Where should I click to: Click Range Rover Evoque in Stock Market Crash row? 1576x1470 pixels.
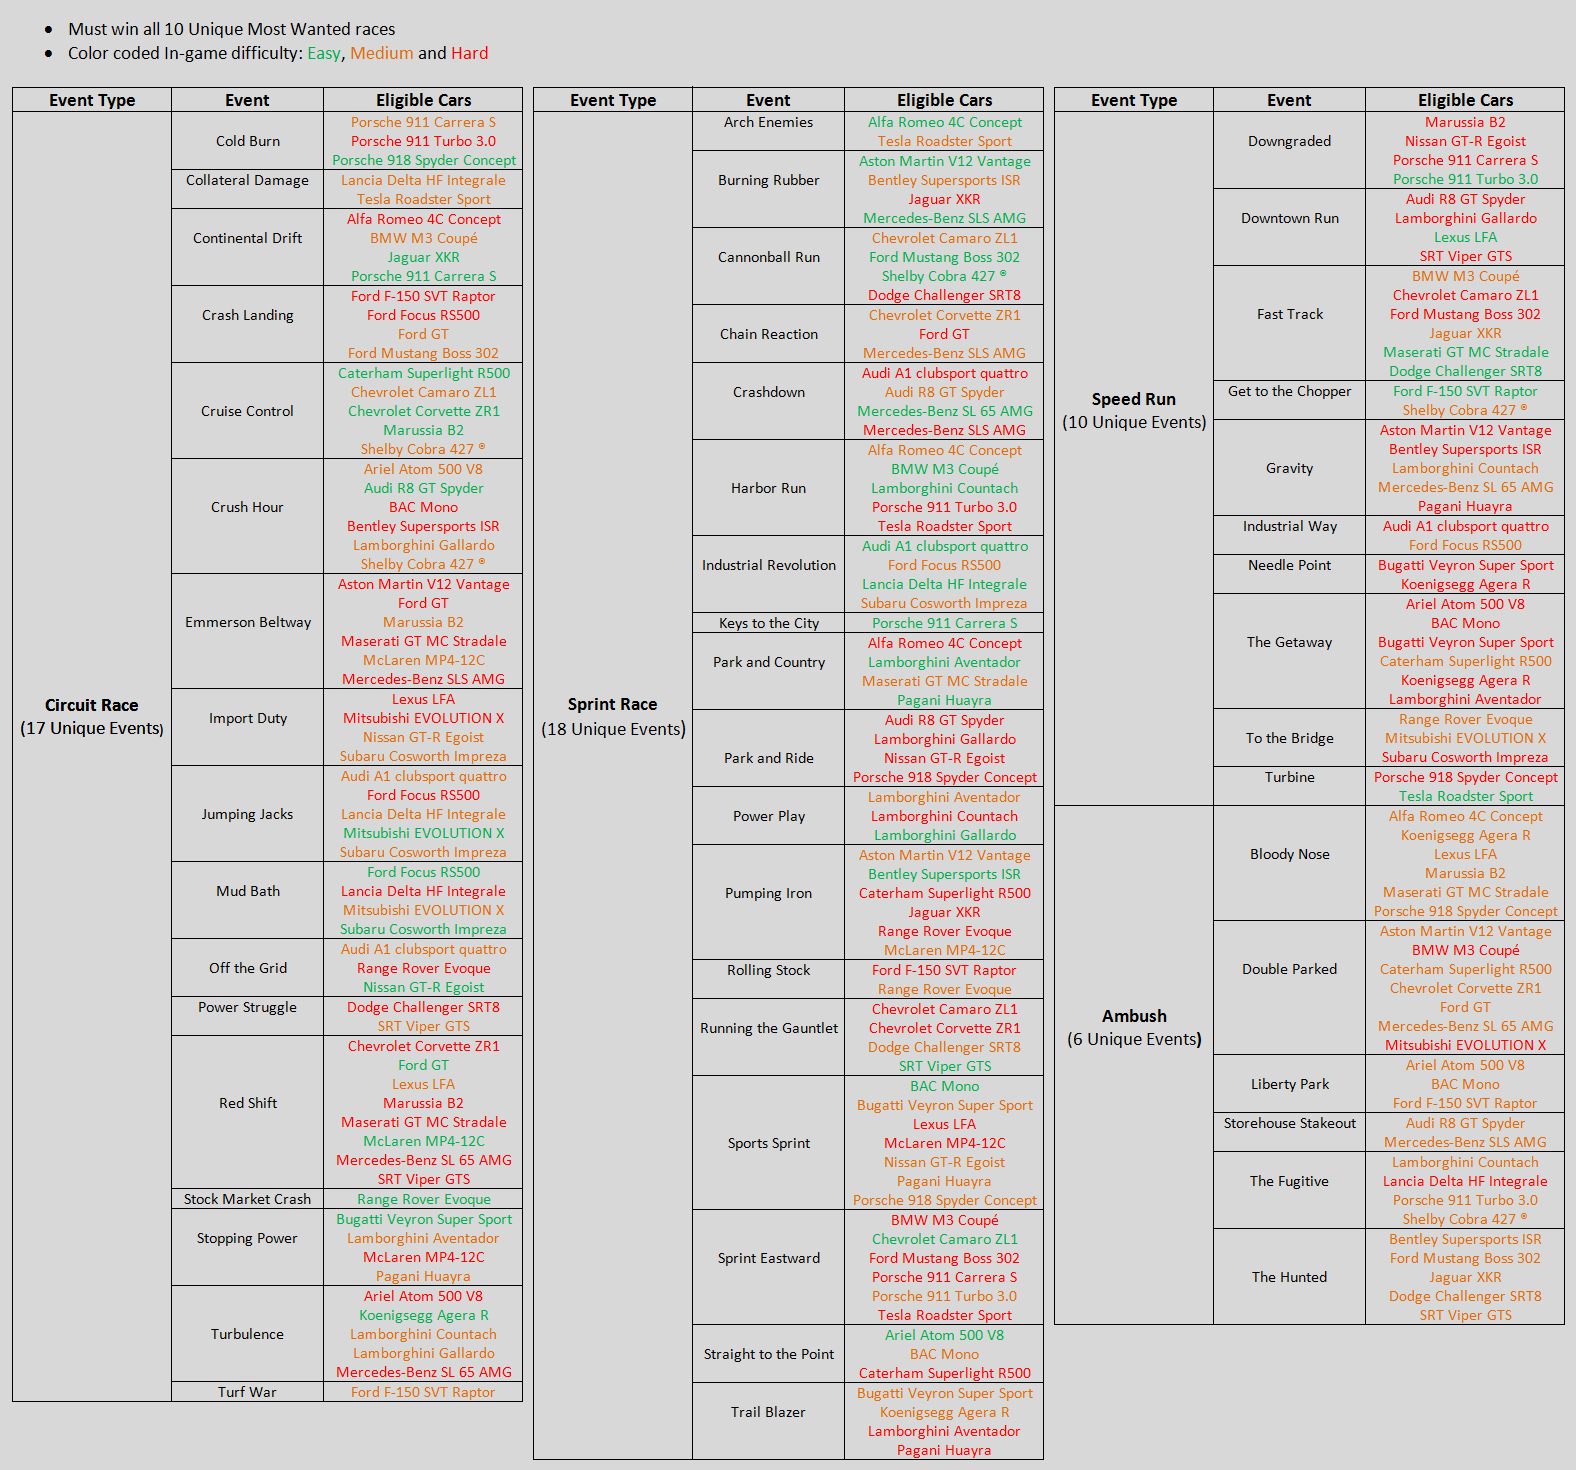point(423,1199)
